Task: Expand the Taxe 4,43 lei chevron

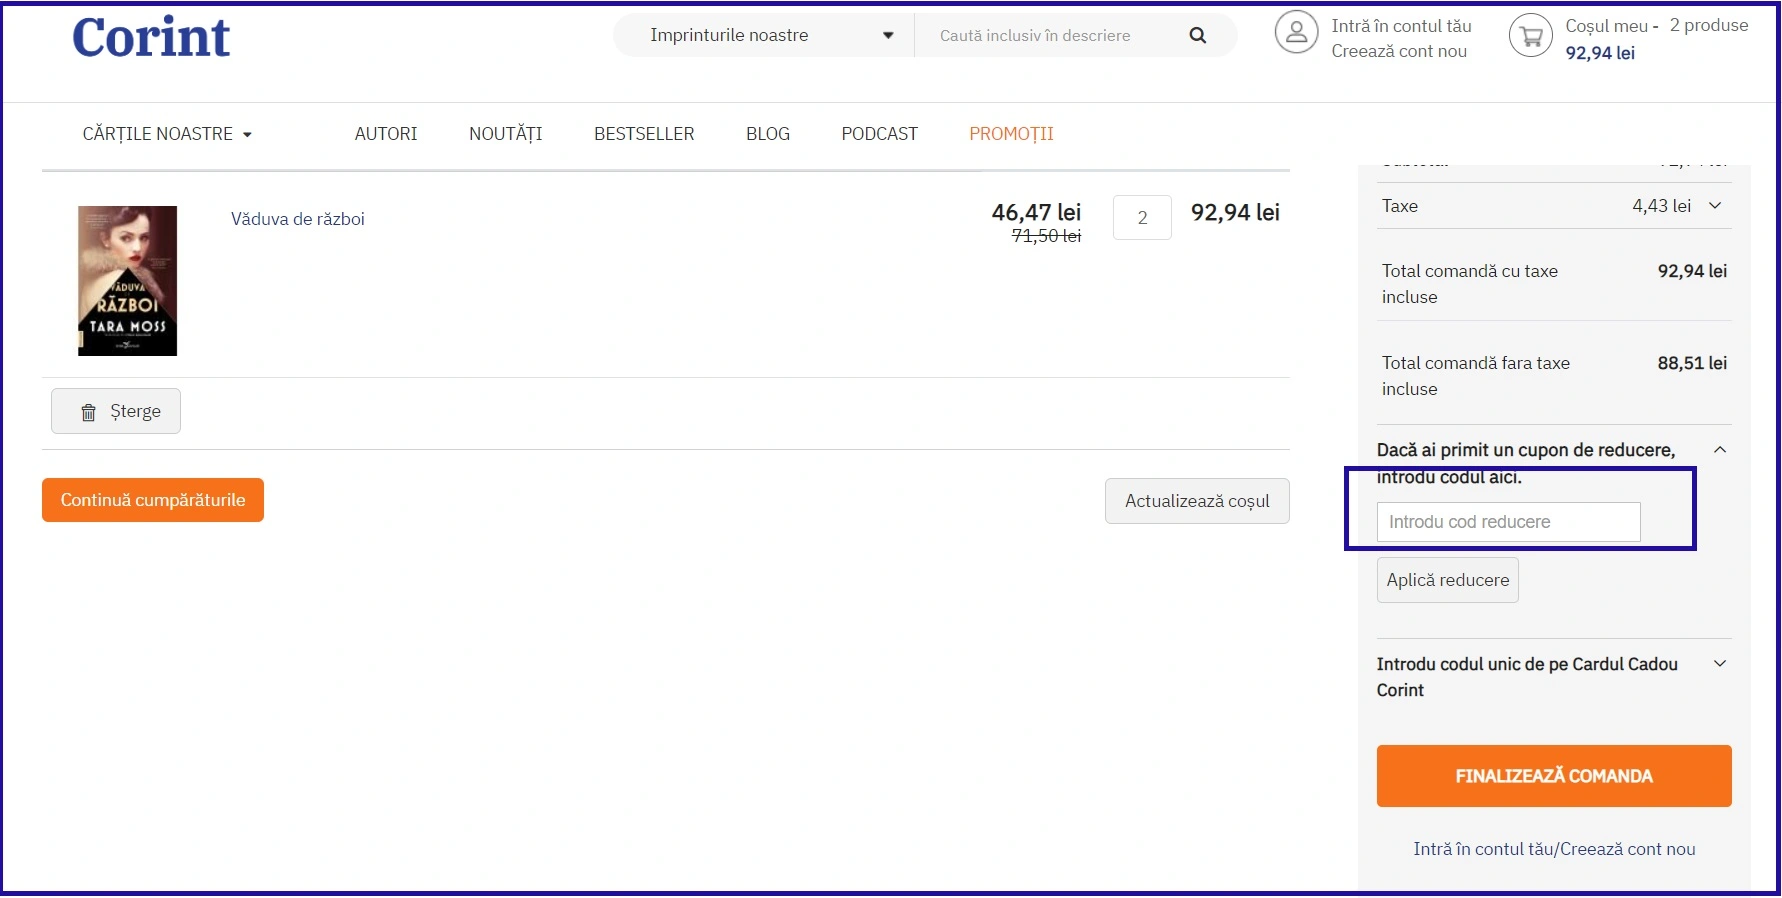Action: point(1715,206)
